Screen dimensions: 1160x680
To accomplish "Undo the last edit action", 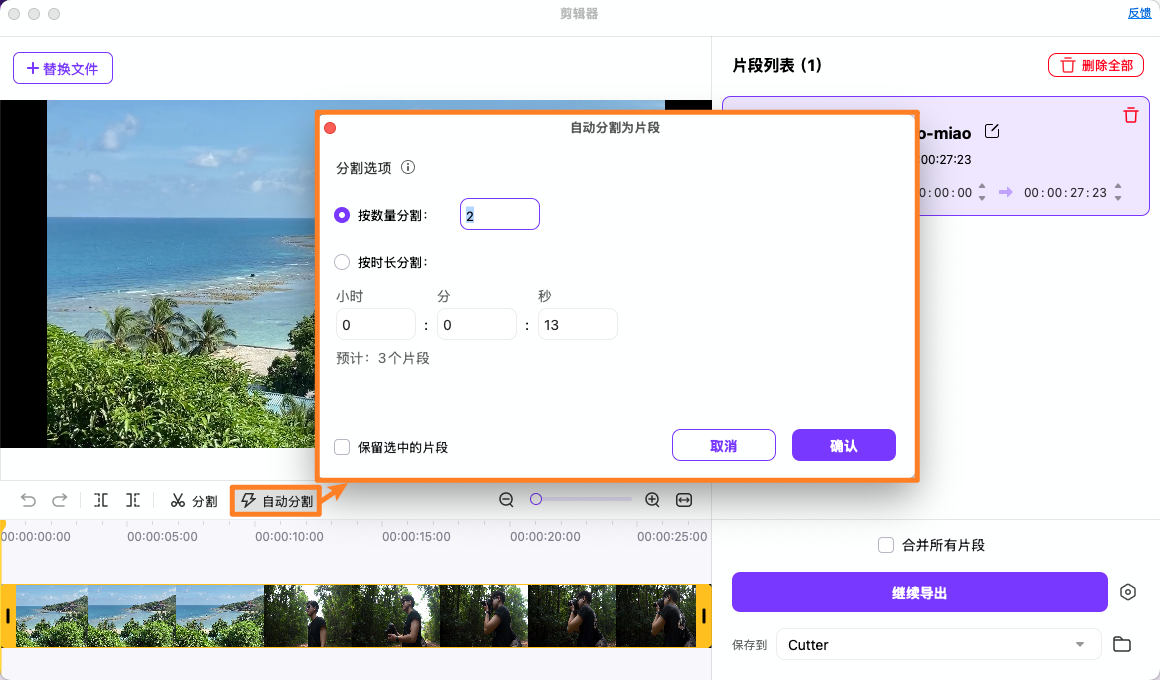I will (x=27, y=500).
